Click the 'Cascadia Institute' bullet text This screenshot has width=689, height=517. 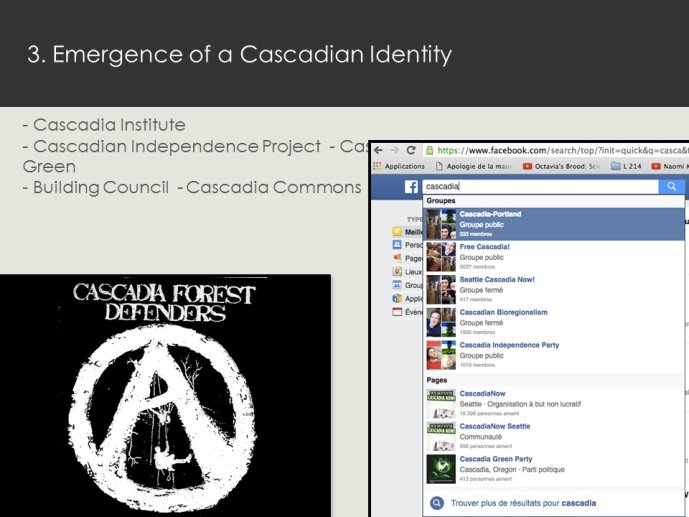pos(109,125)
